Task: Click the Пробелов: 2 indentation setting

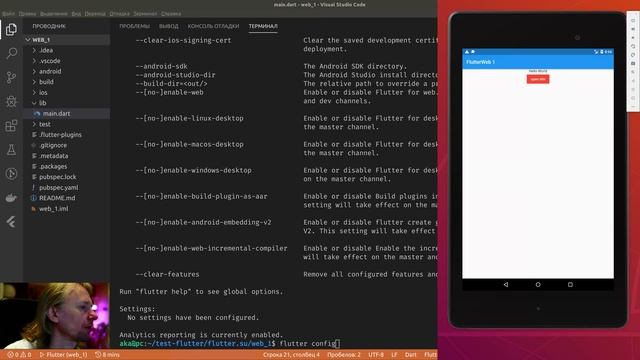Action: point(344,355)
